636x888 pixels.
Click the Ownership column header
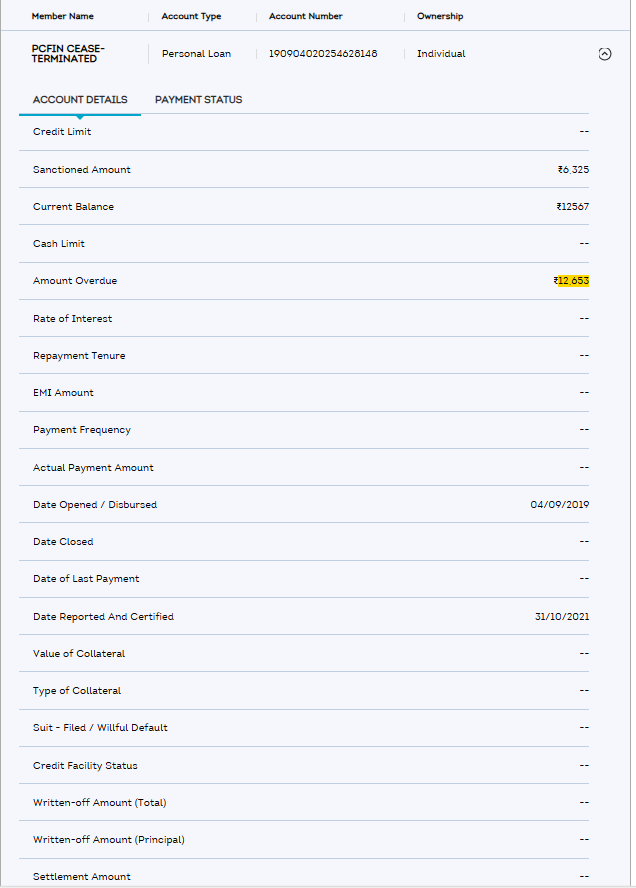click(440, 17)
